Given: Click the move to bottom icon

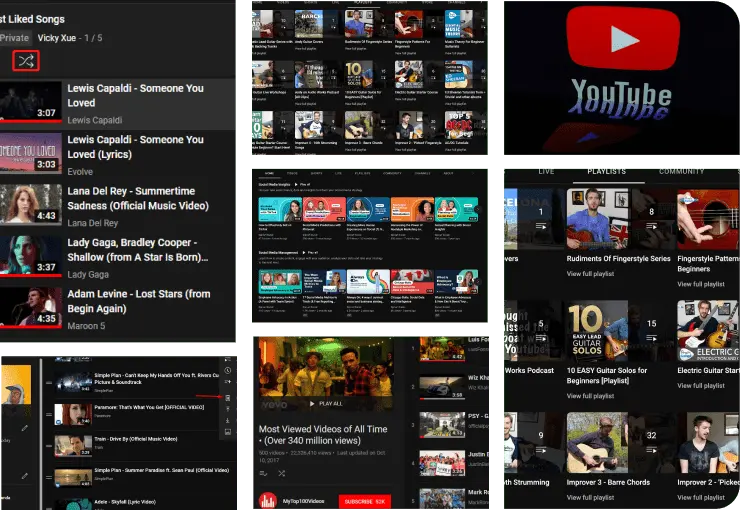Looking at the screenshot, I should (x=227, y=420).
